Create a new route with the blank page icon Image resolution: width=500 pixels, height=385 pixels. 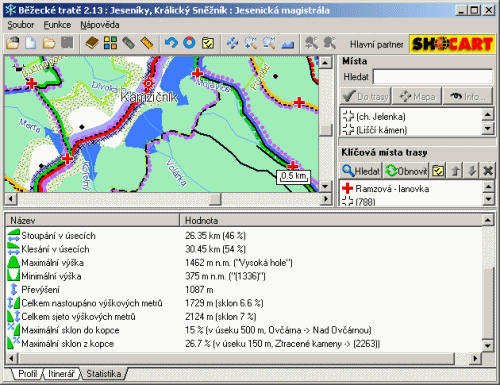[x=31, y=43]
